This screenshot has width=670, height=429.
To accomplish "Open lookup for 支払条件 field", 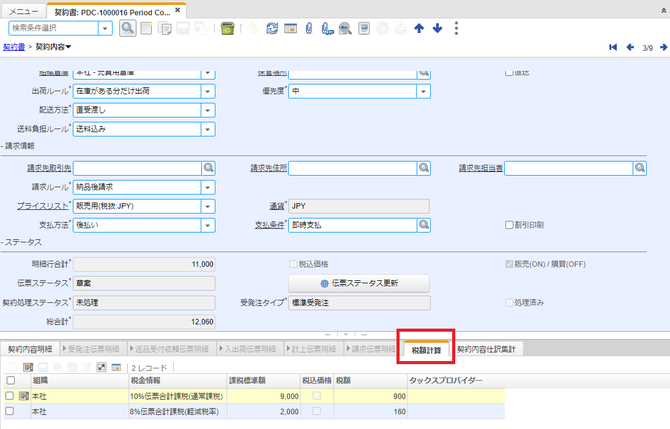I will coord(423,225).
